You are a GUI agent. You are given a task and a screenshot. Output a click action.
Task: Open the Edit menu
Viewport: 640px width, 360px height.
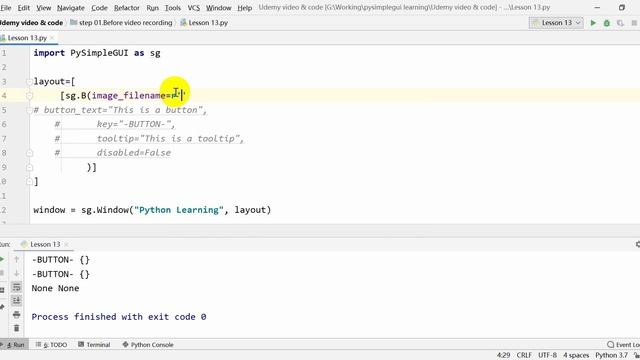[x=23, y=8]
